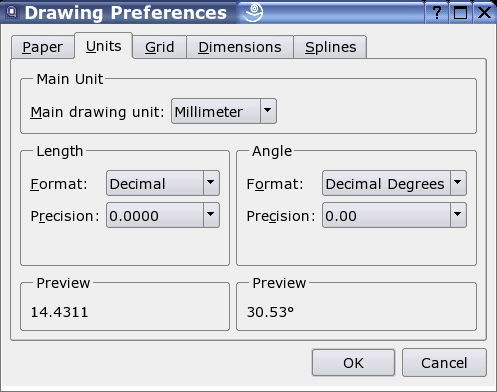This screenshot has width=497, height=392.
Task: Select the Units tab
Action: (x=104, y=46)
